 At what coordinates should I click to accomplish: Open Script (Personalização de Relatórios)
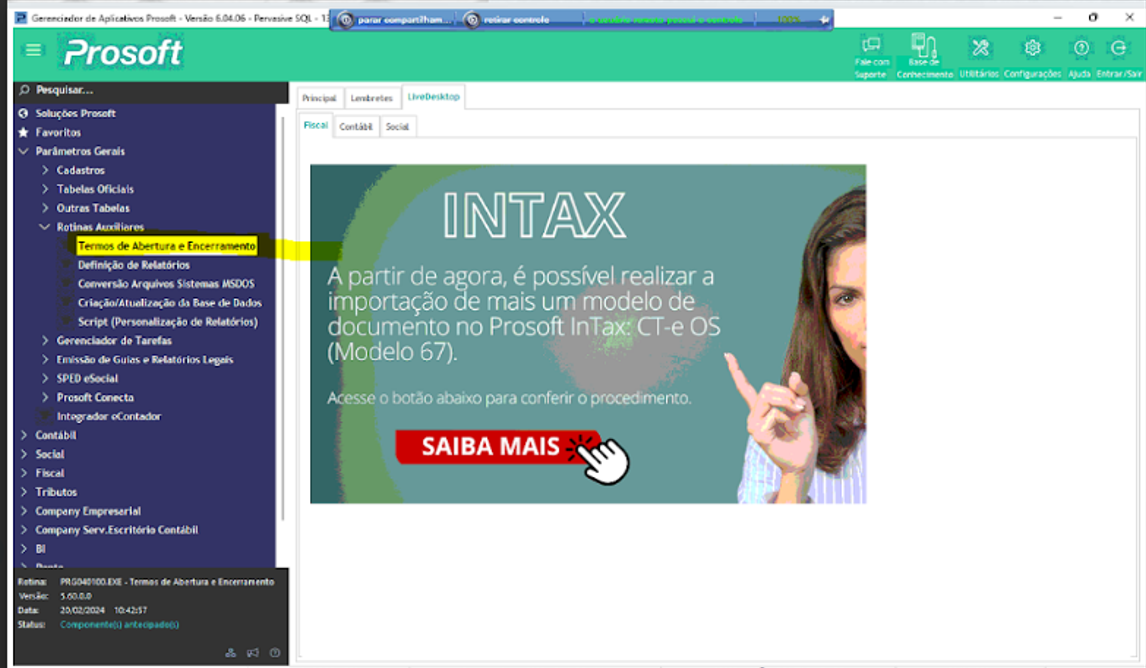[x=167, y=322]
